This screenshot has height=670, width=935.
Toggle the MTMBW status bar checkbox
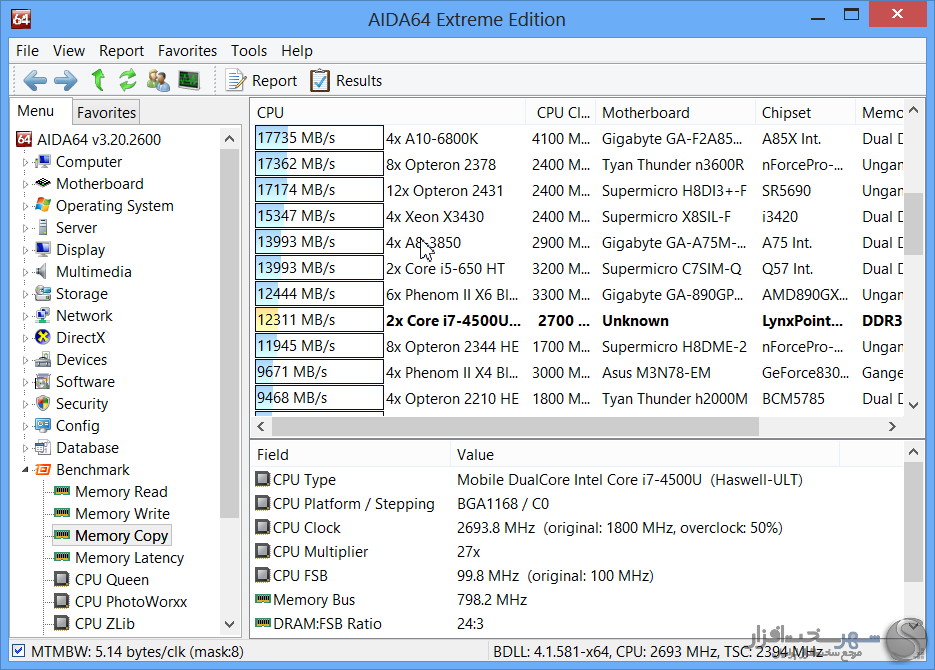(18, 651)
